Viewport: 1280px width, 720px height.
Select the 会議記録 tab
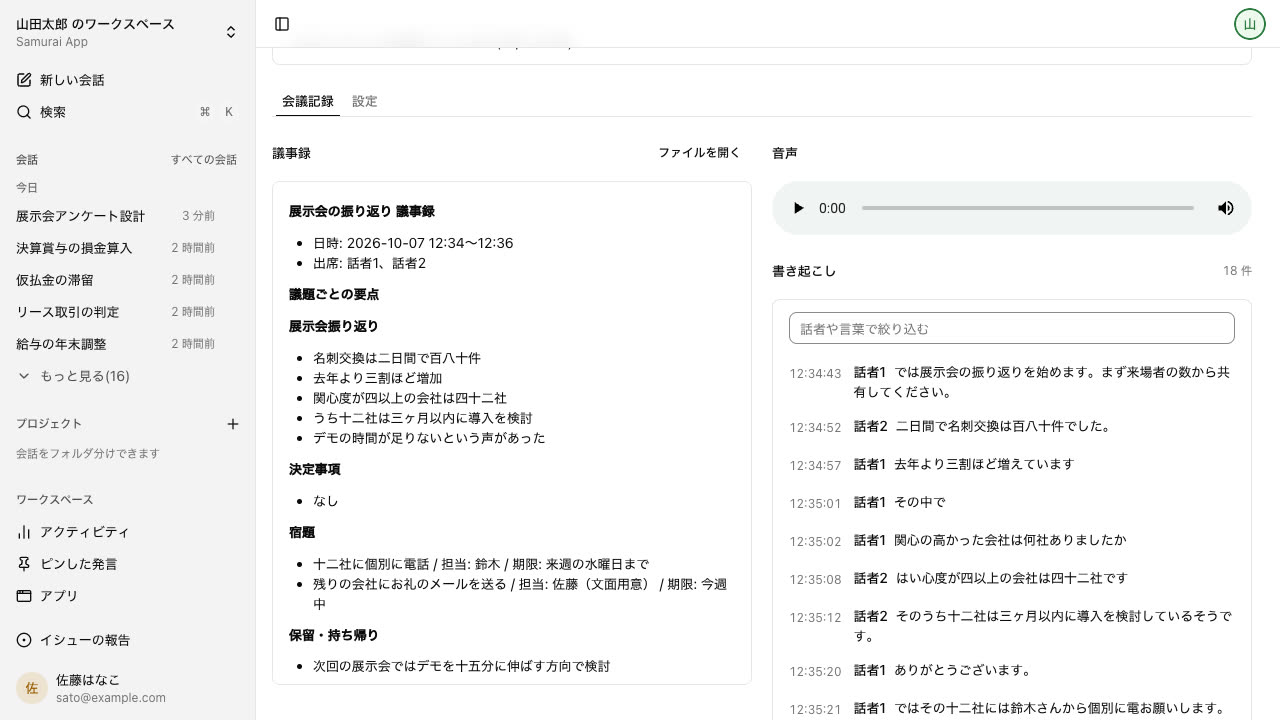(308, 101)
